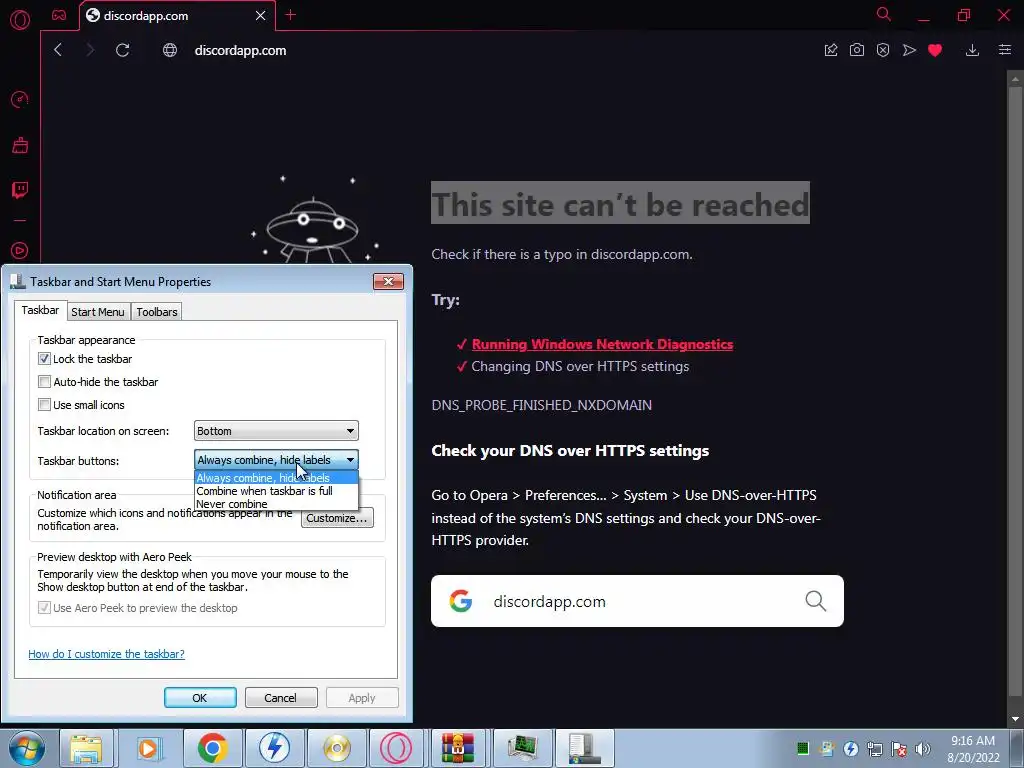
Task: Click the This site can't be reached heading
Action: pyautogui.click(x=620, y=203)
